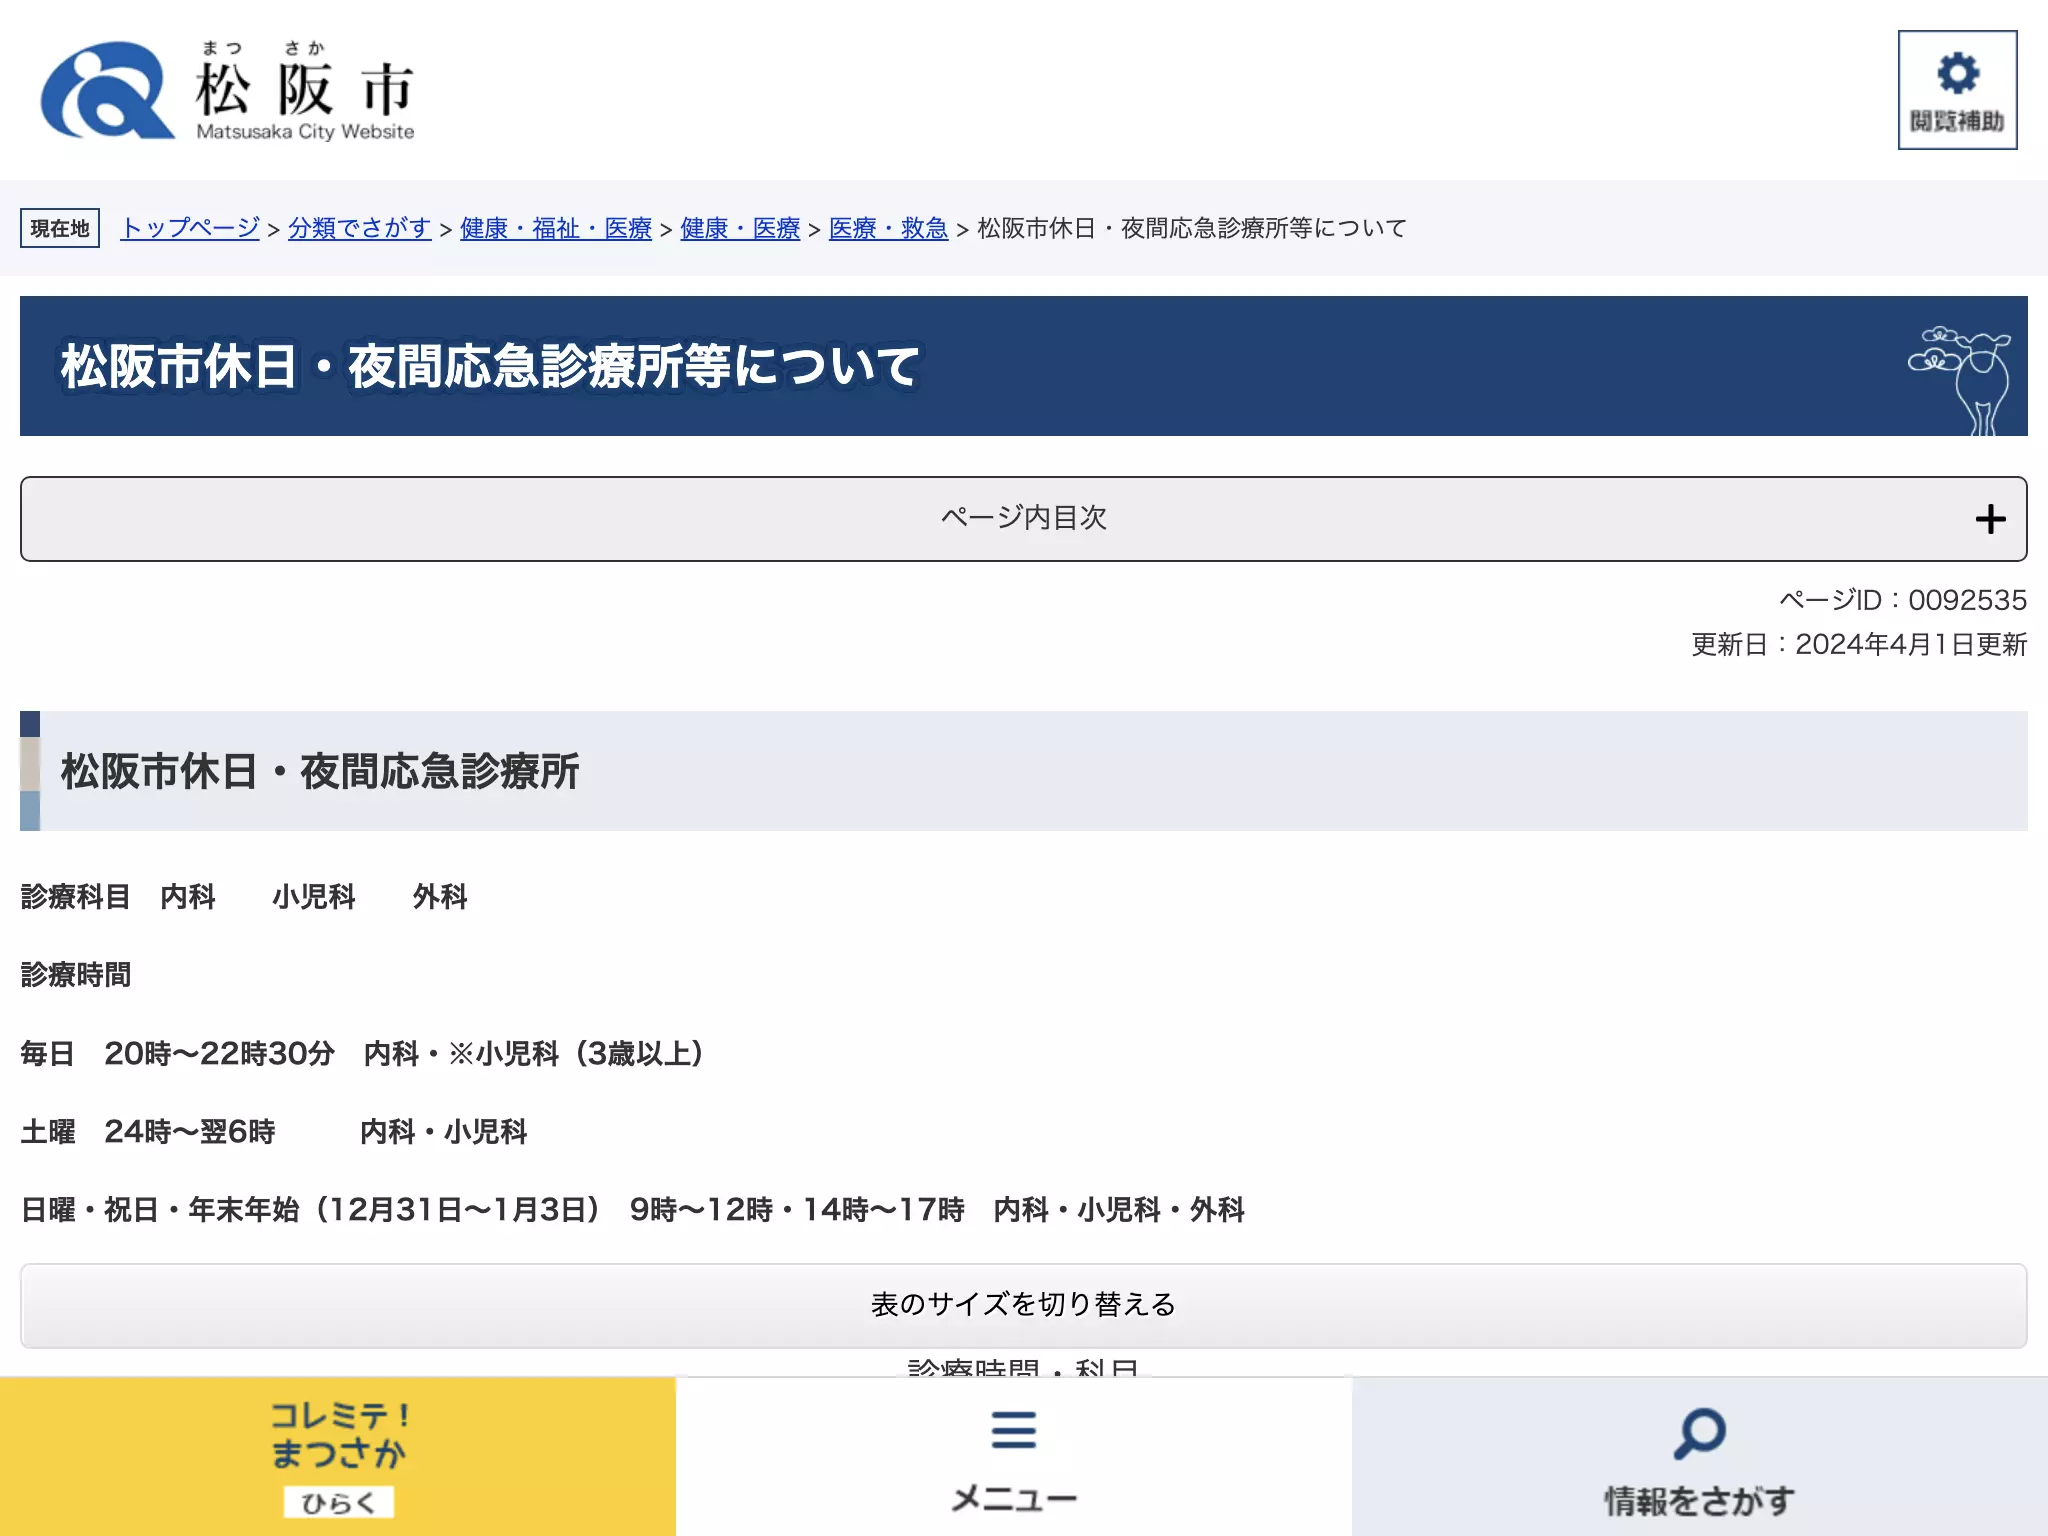Click the 更新日：2024年4月1日更新 text
The width and height of the screenshot is (2048, 1536).
(1859, 644)
